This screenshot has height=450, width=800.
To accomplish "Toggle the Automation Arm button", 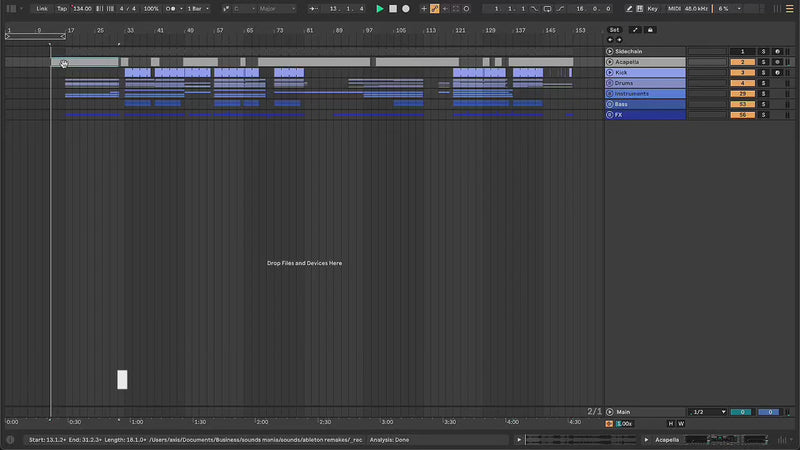I will (435, 8).
